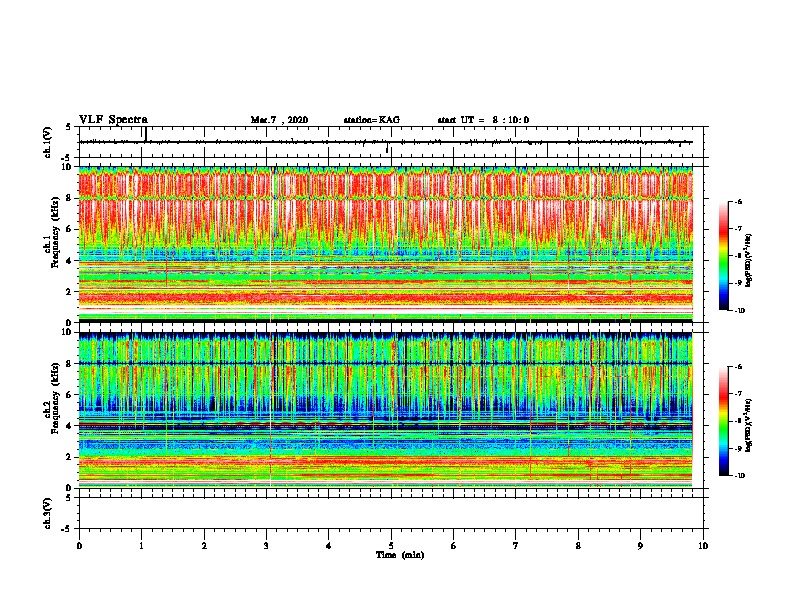Click the "VLF Spectra" plot title
The image size is (792, 612).
pos(113,120)
